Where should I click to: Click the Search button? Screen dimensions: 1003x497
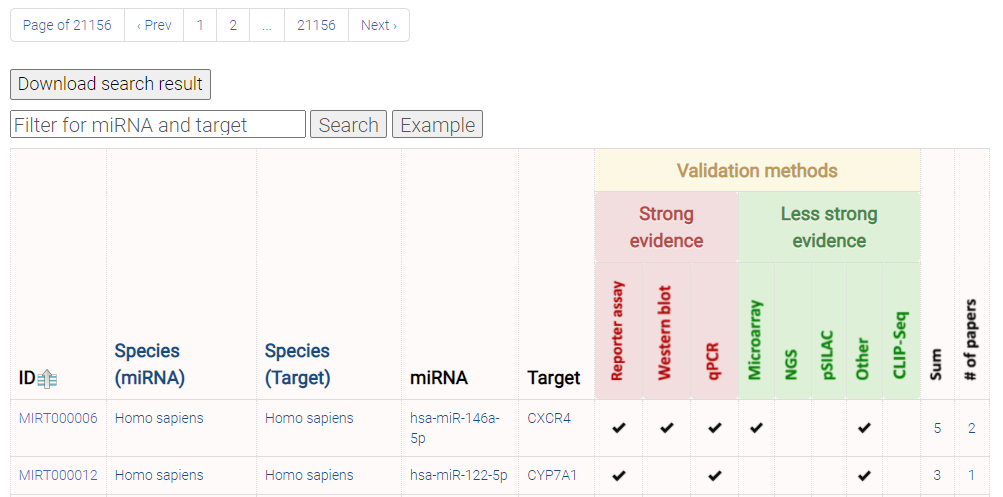[x=349, y=125]
